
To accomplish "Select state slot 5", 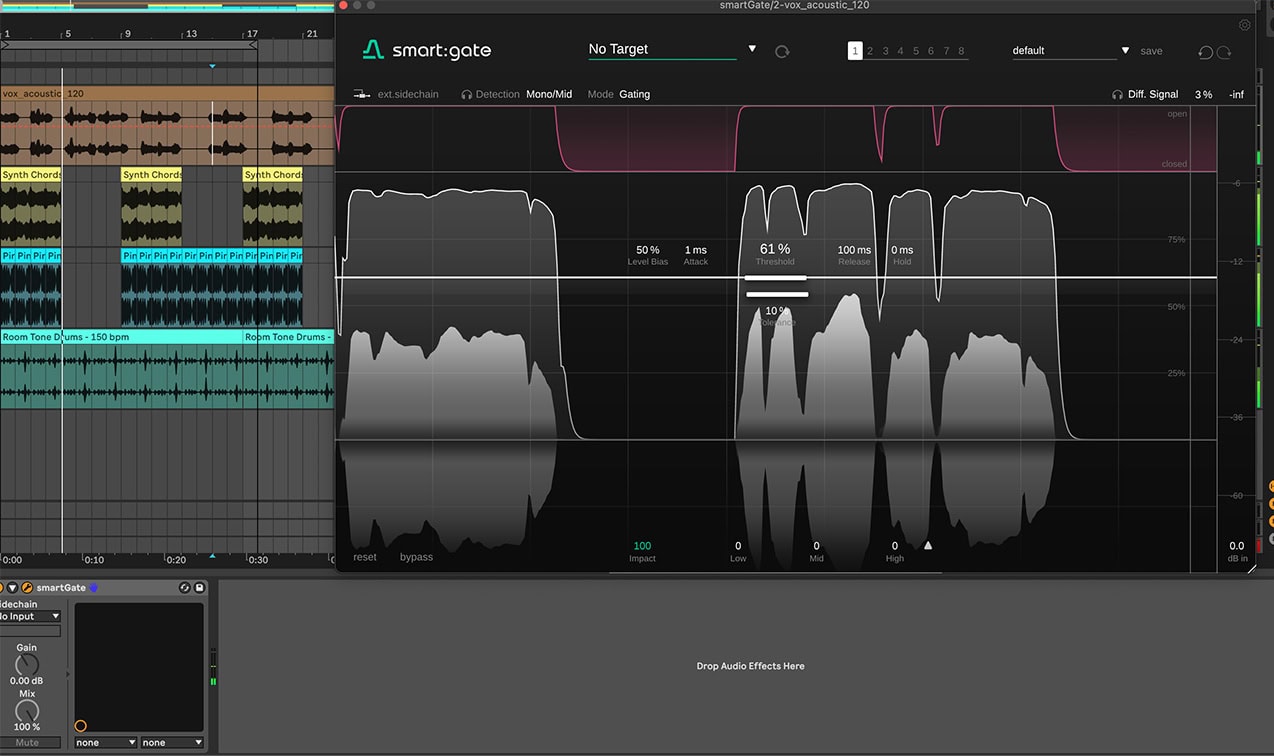I will pyautogui.click(x=915, y=51).
